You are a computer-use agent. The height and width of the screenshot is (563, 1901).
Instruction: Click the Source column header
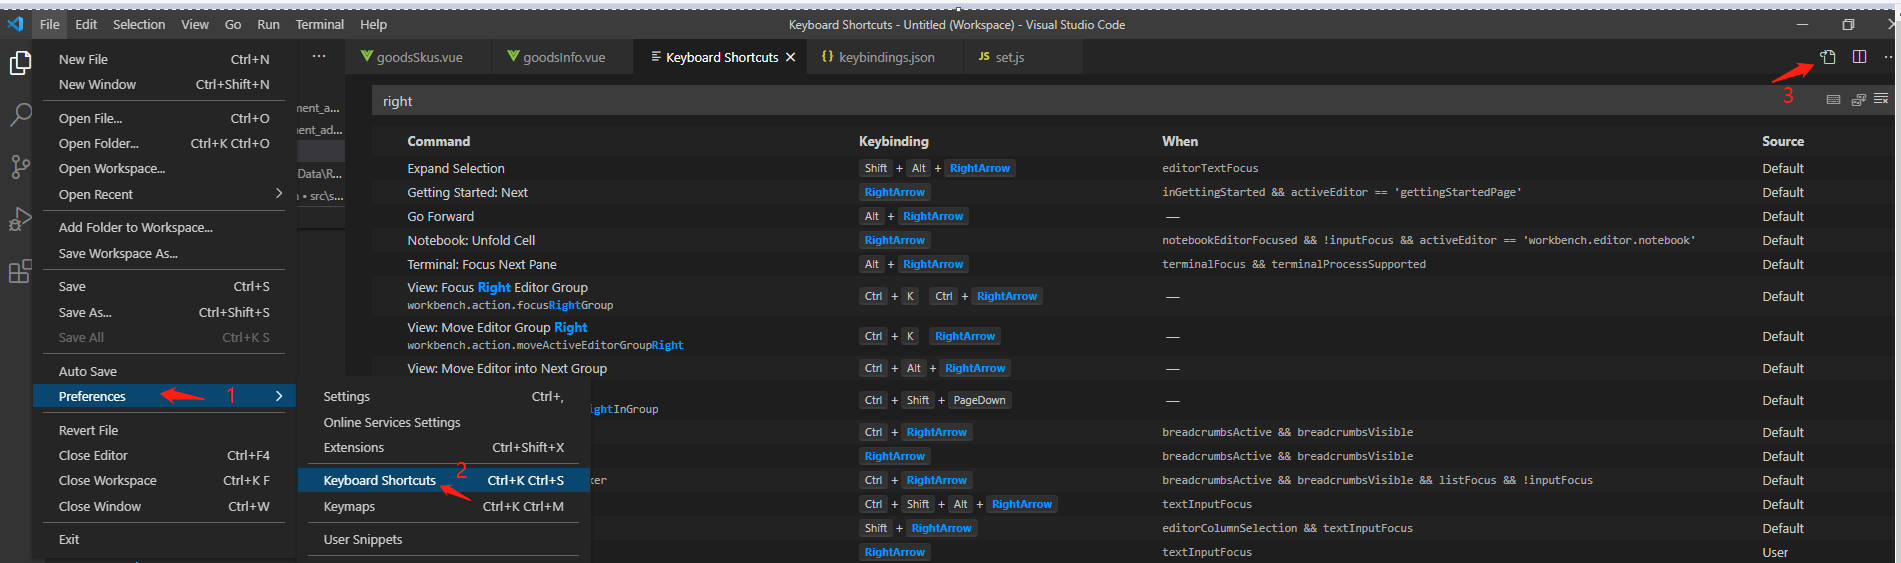1783,141
